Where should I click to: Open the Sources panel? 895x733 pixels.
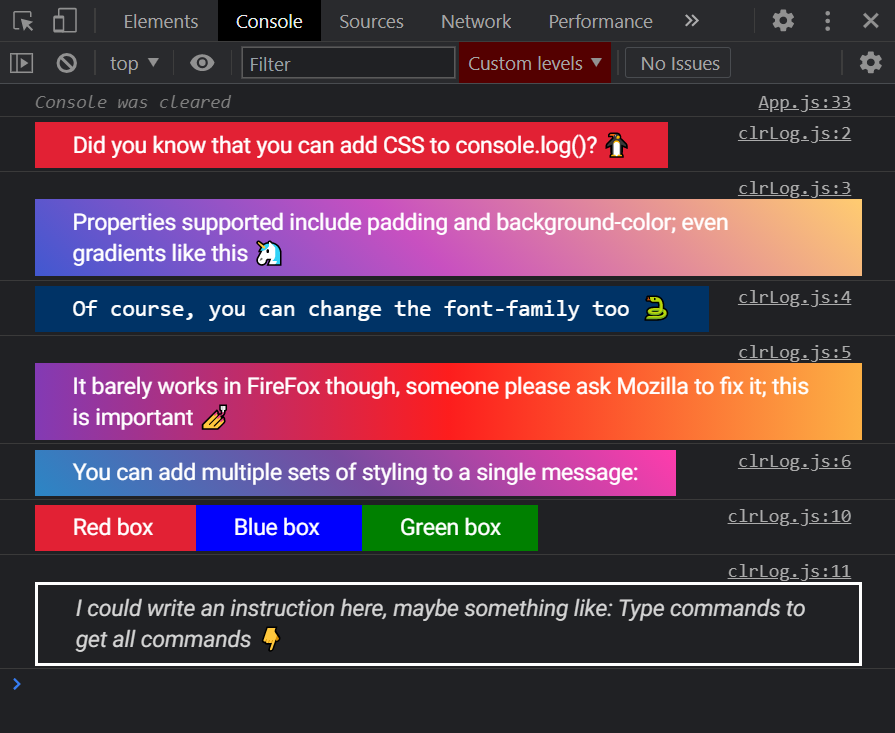tap(371, 20)
